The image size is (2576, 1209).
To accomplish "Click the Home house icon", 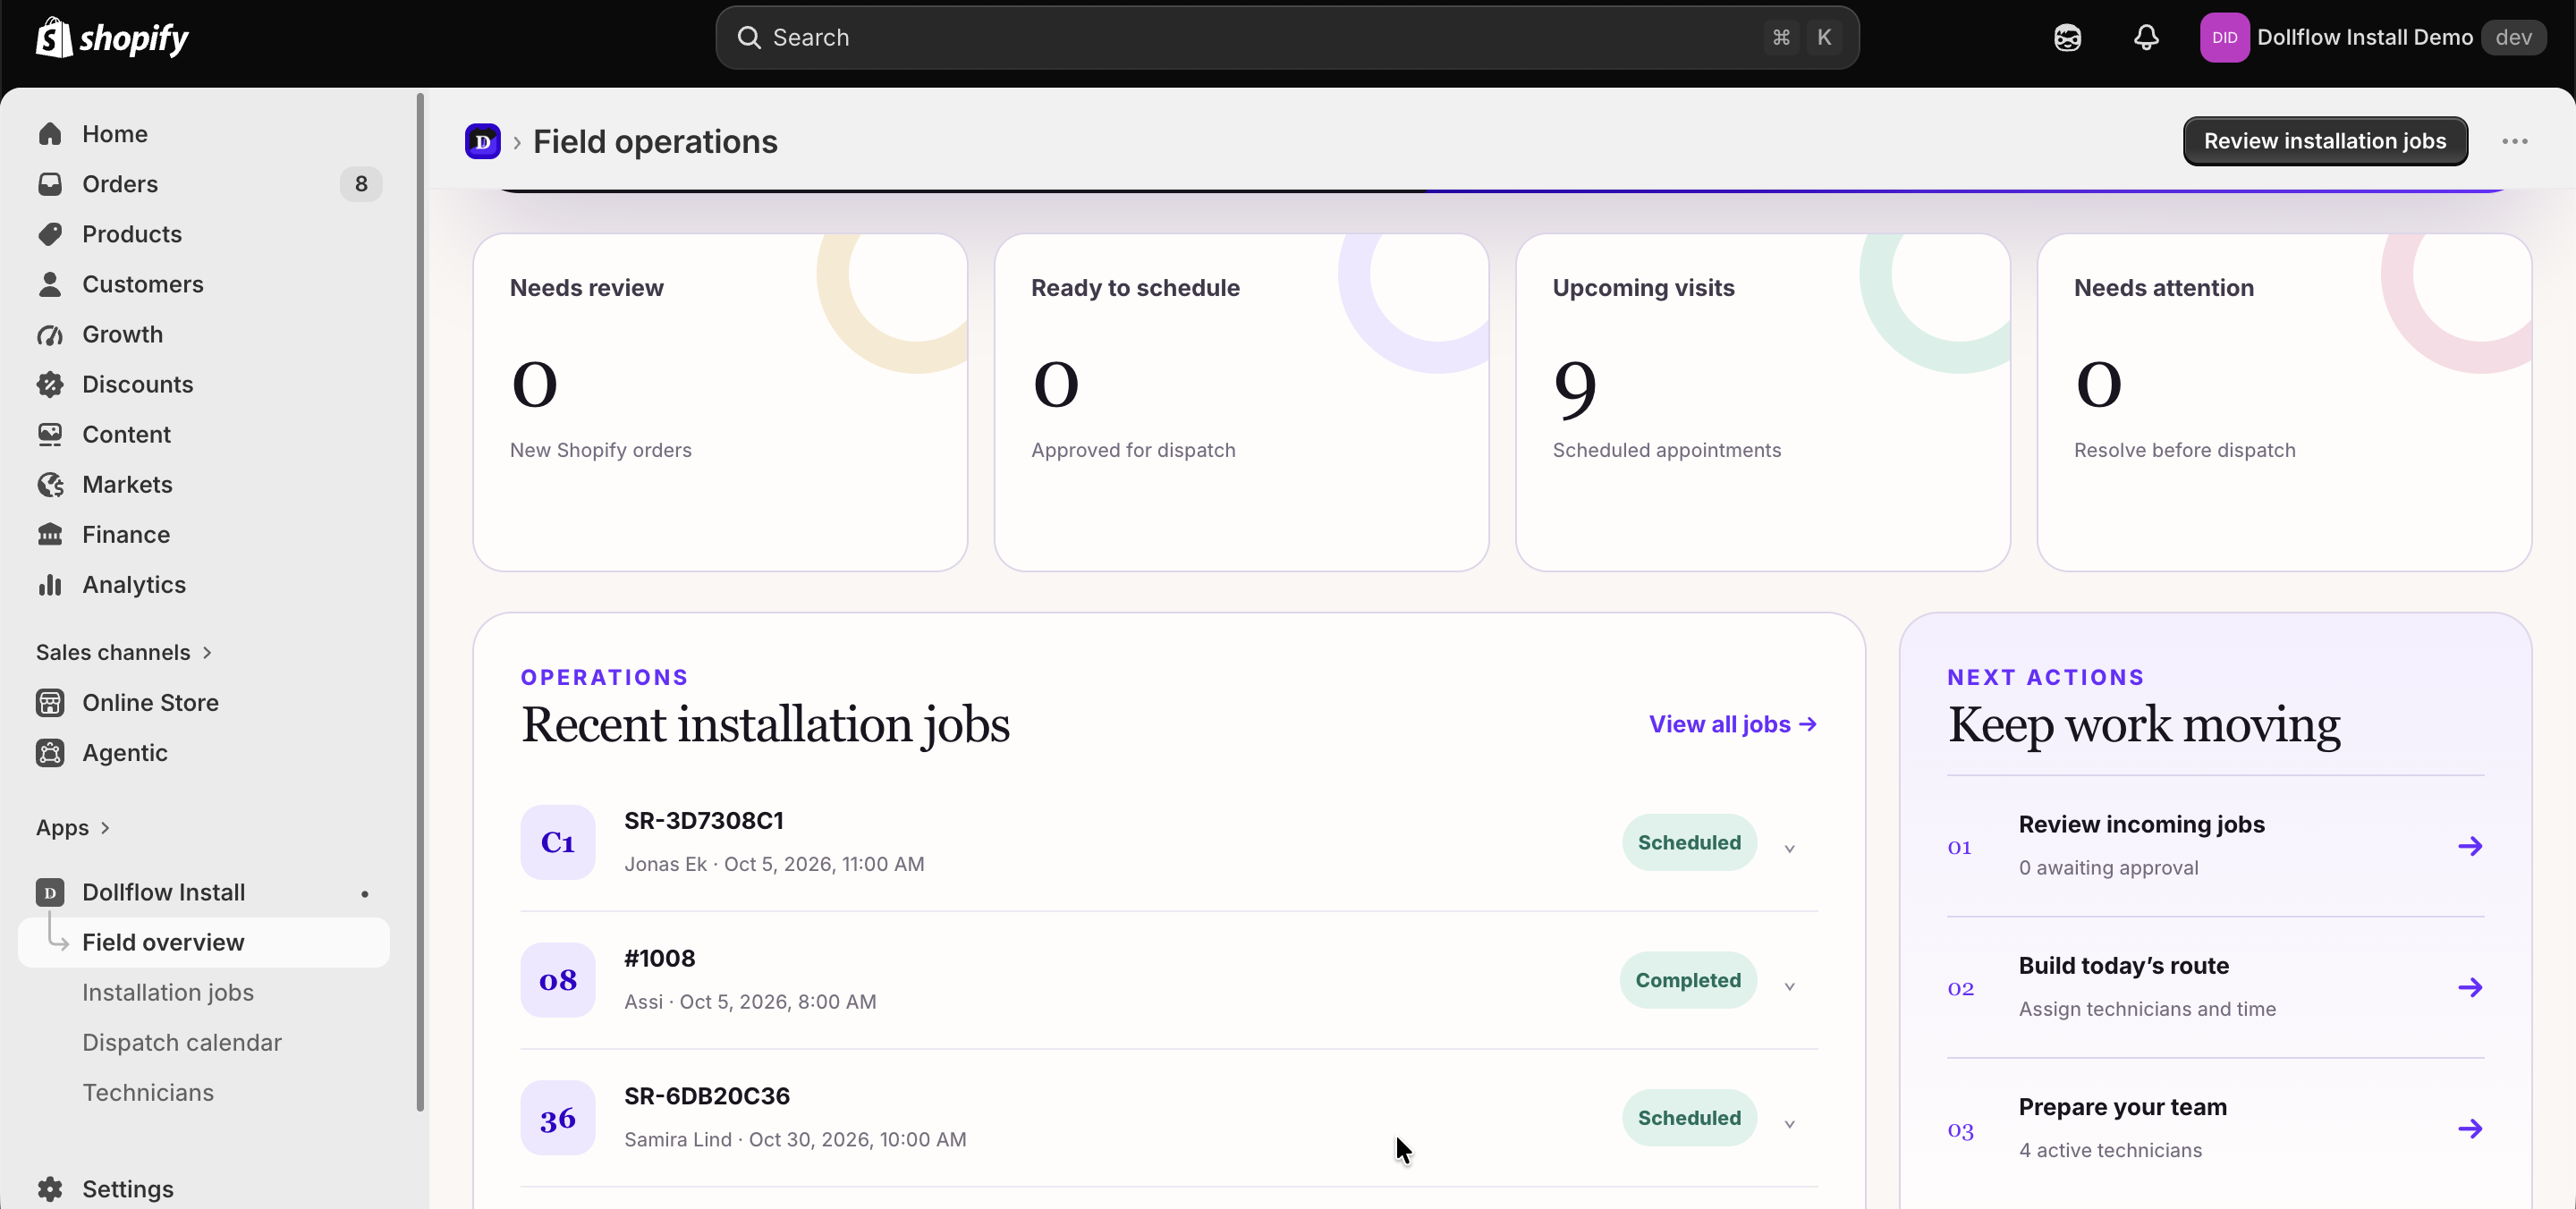I will 50,134.
